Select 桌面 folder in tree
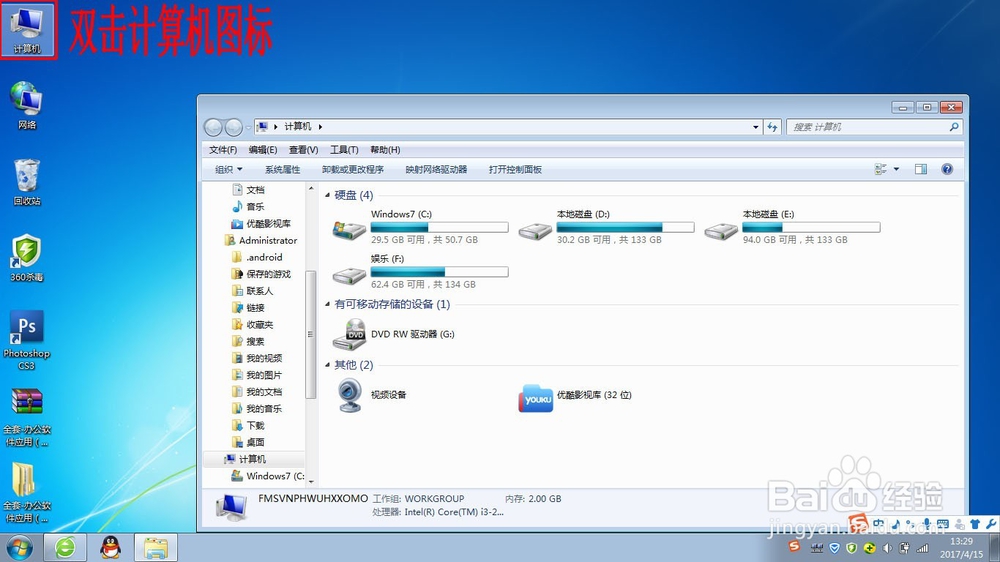The height and width of the screenshot is (562, 1000). click(x=249, y=443)
